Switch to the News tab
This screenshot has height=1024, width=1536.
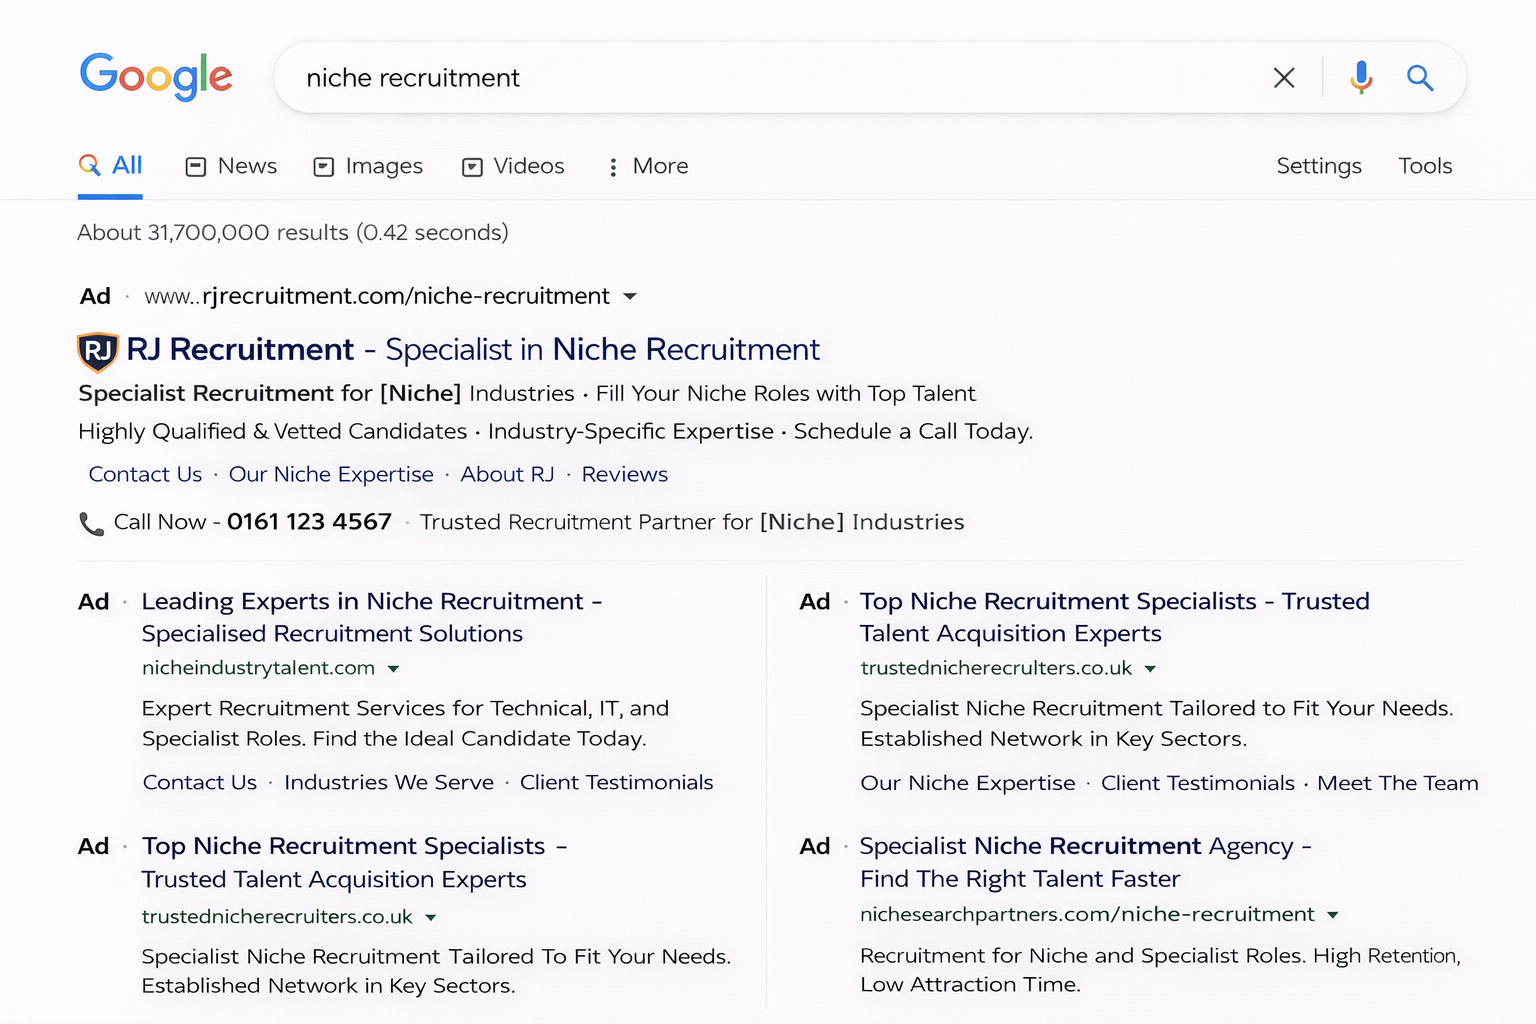coord(232,166)
